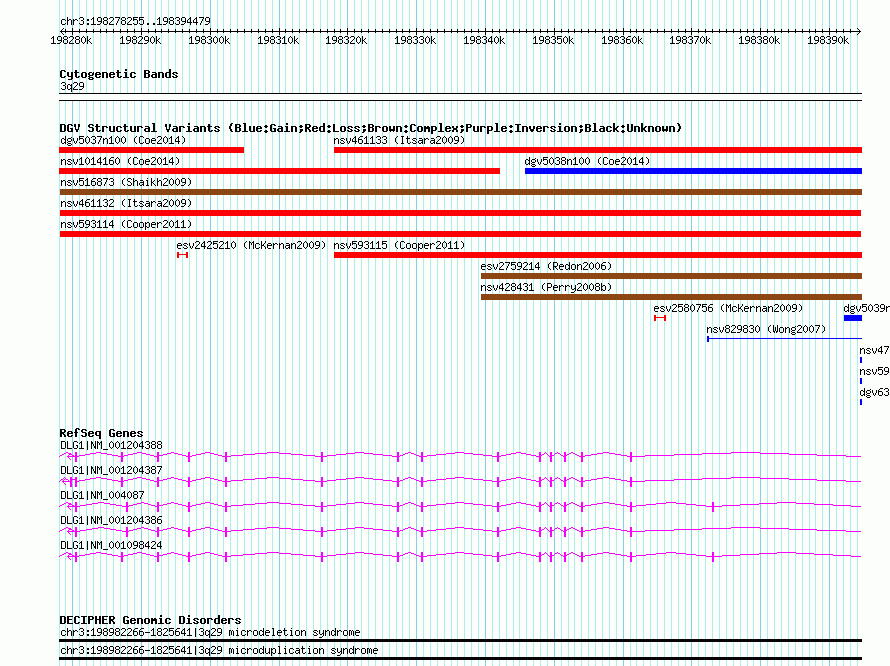Viewport: 890px width, 666px height.
Task: Click the 198290k ruler position label
Action: pyautogui.click(x=140, y=40)
